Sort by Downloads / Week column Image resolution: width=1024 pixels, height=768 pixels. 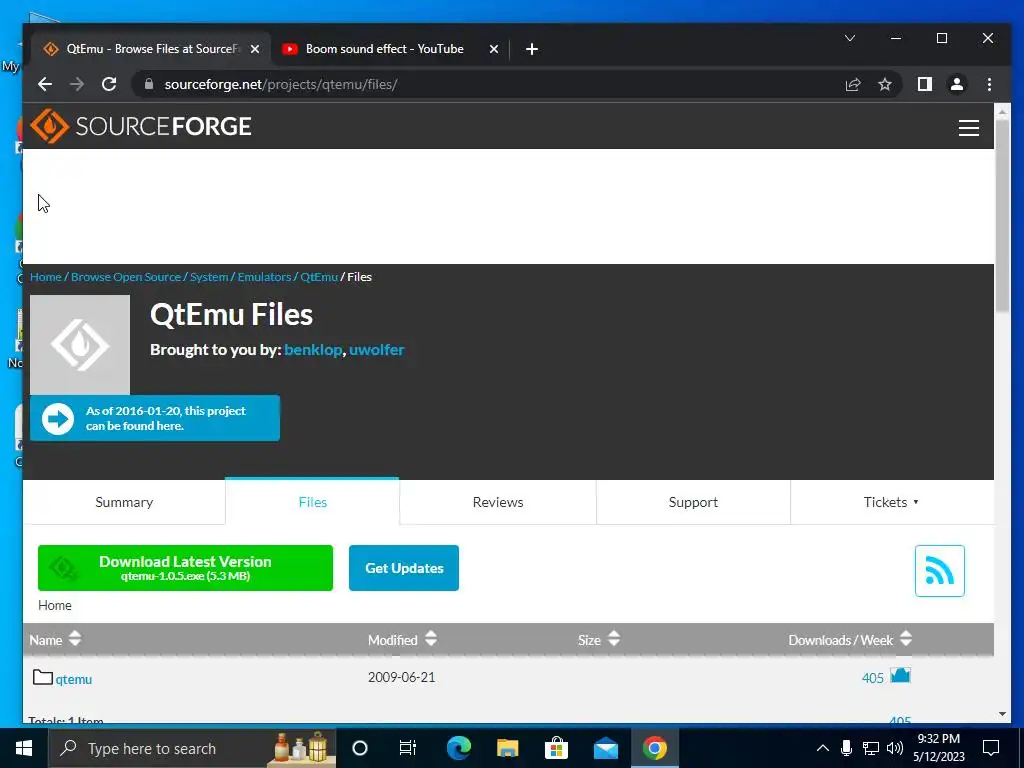point(850,640)
